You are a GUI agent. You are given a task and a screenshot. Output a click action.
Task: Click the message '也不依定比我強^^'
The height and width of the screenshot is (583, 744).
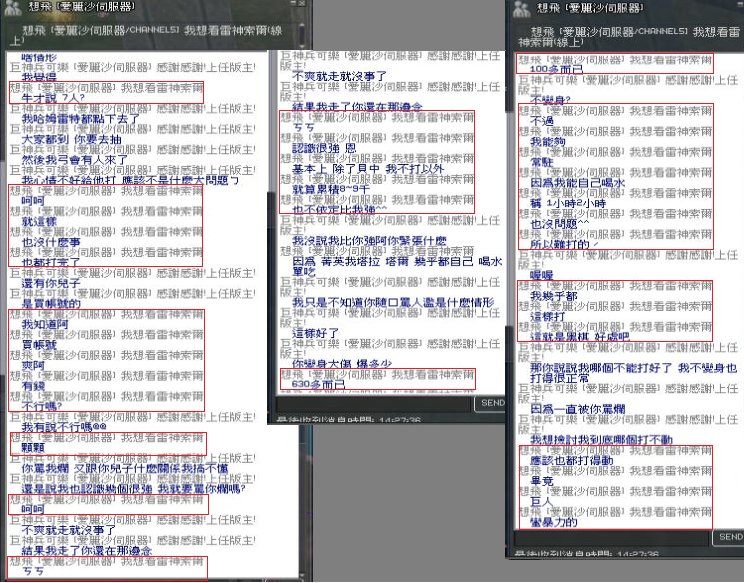tap(340, 209)
